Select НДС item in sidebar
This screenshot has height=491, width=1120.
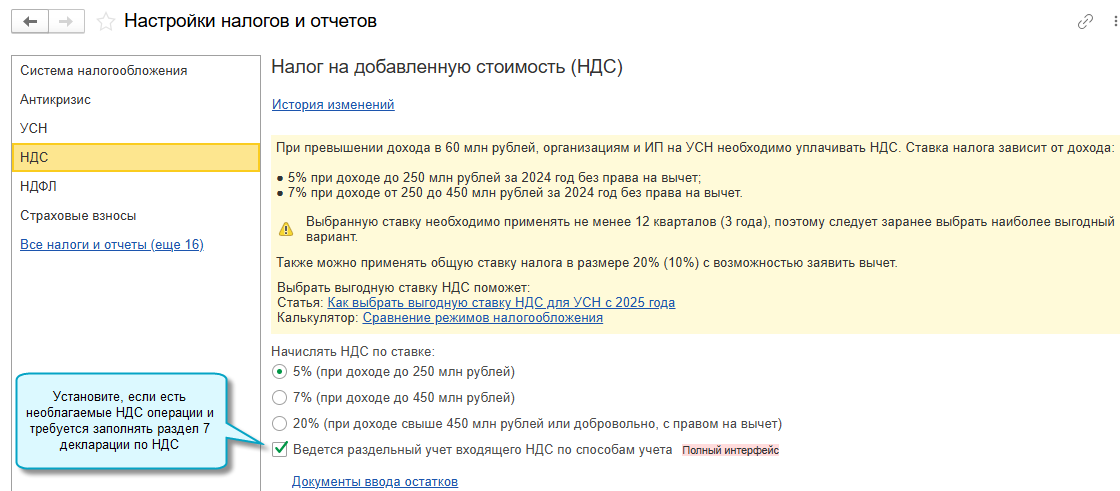34,158
